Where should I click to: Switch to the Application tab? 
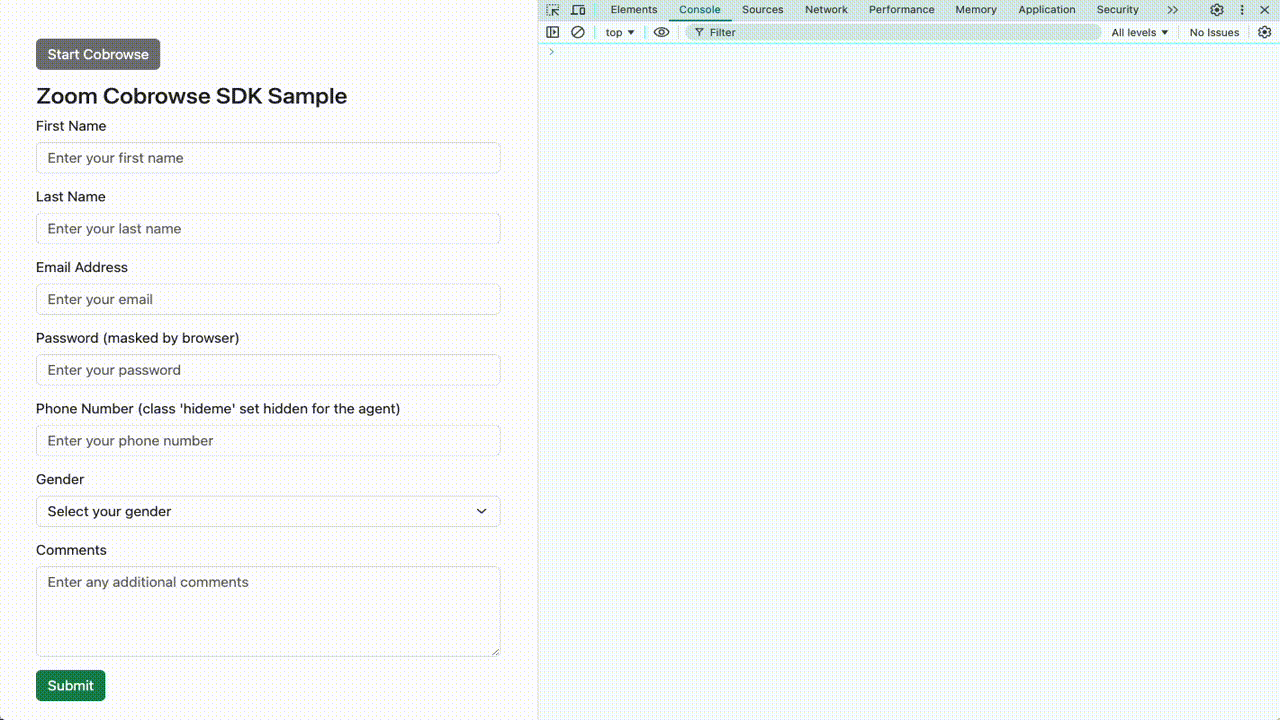[1047, 10]
